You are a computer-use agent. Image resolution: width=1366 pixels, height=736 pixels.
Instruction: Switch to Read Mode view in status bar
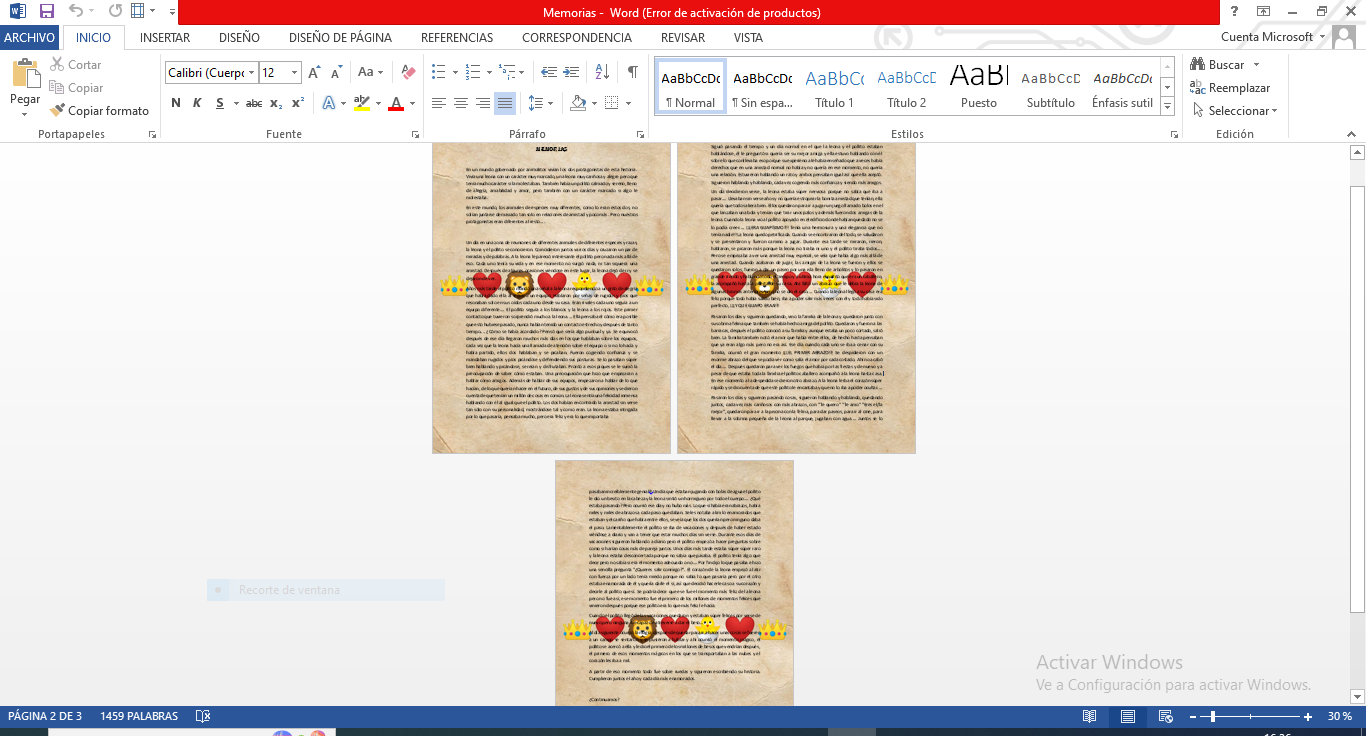click(x=1090, y=716)
